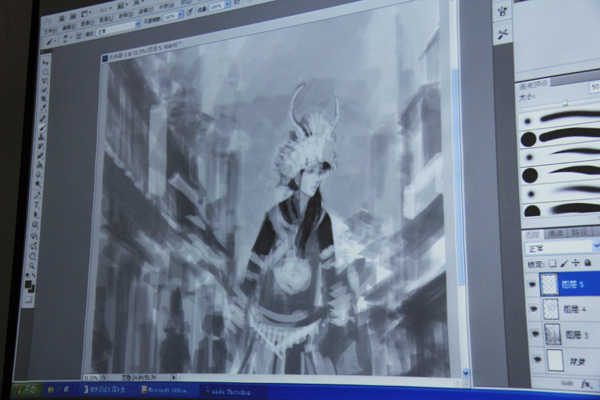The image size is (600, 400).
Task: Toggle lock position in Layers panel
Action: point(576,263)
